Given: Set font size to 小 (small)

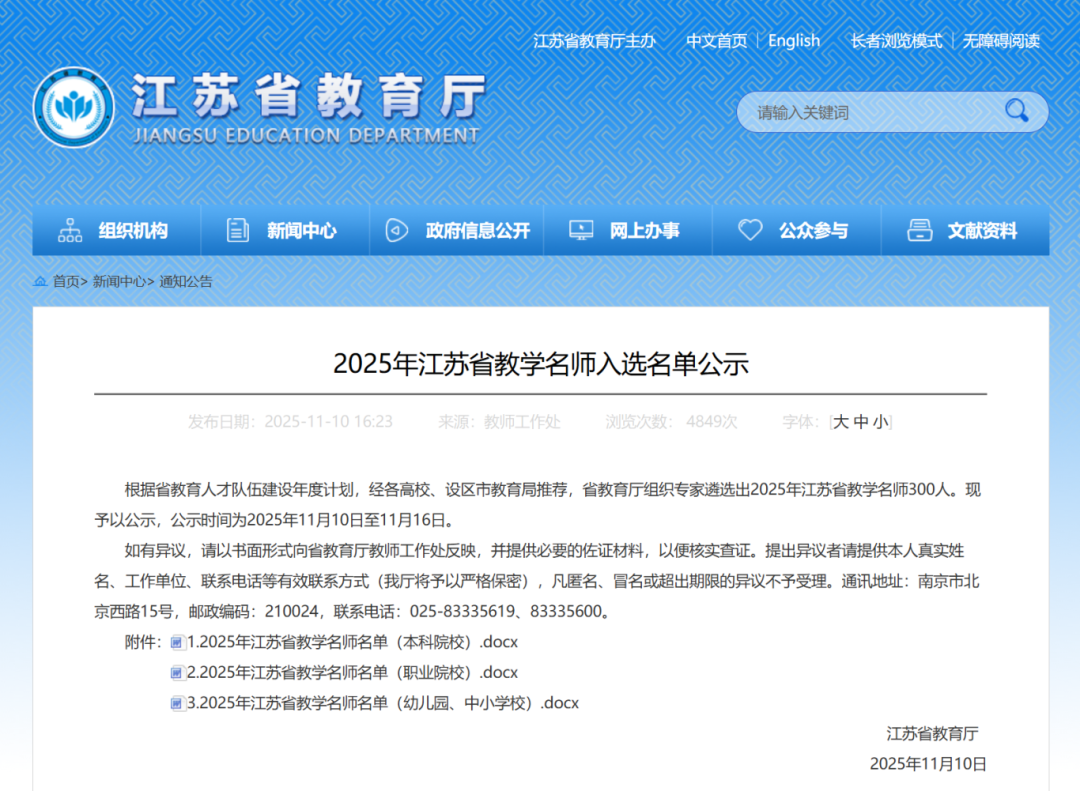Looking at the screenshot, I should click(879, 422).
